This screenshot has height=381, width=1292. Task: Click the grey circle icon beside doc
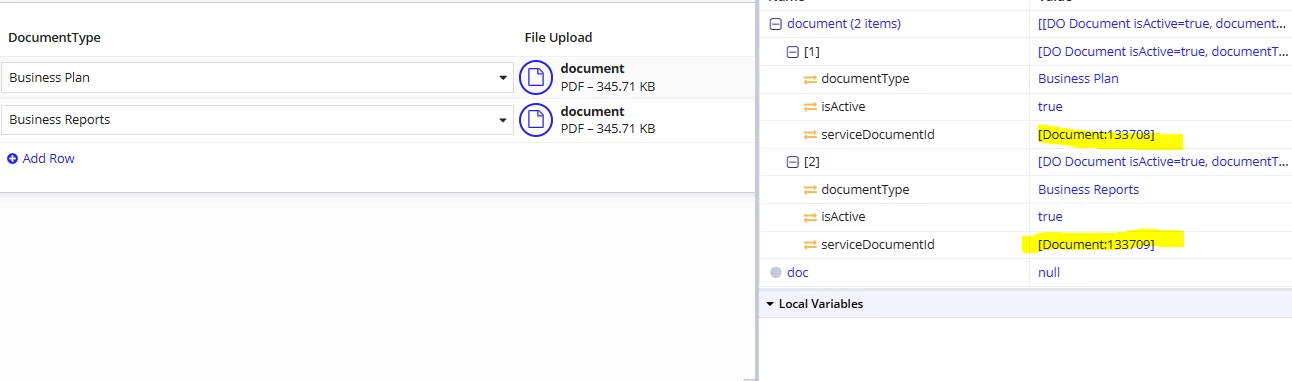click(776, 272)
